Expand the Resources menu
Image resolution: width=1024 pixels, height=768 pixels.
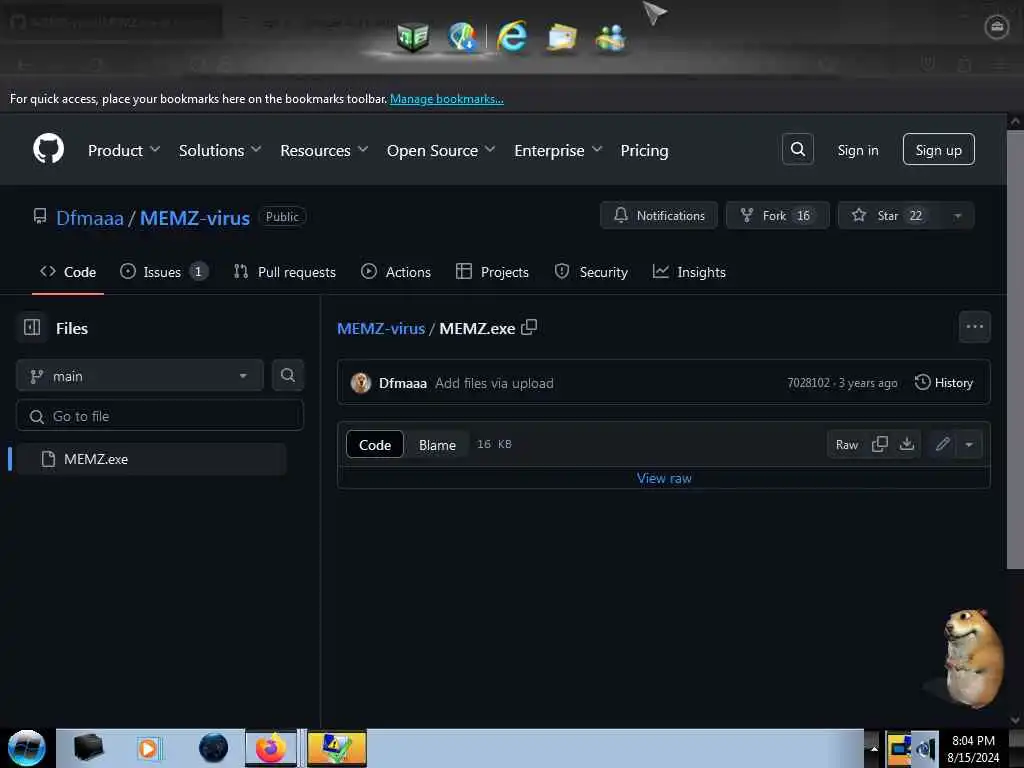tap(324, 150)
